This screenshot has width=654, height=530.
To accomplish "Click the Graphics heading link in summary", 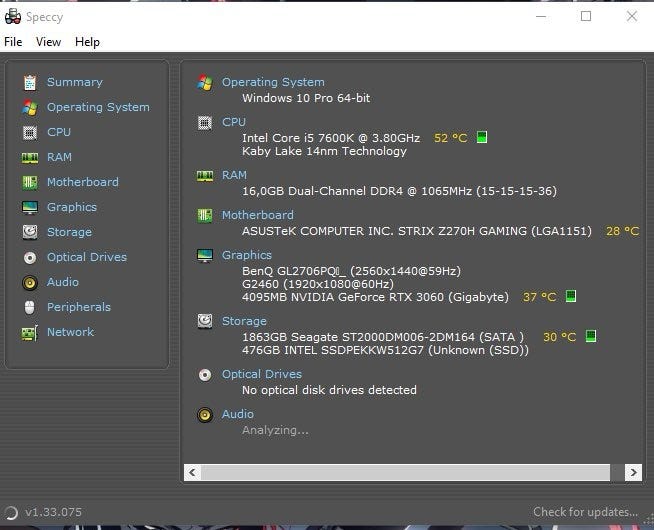I will 247,255.
